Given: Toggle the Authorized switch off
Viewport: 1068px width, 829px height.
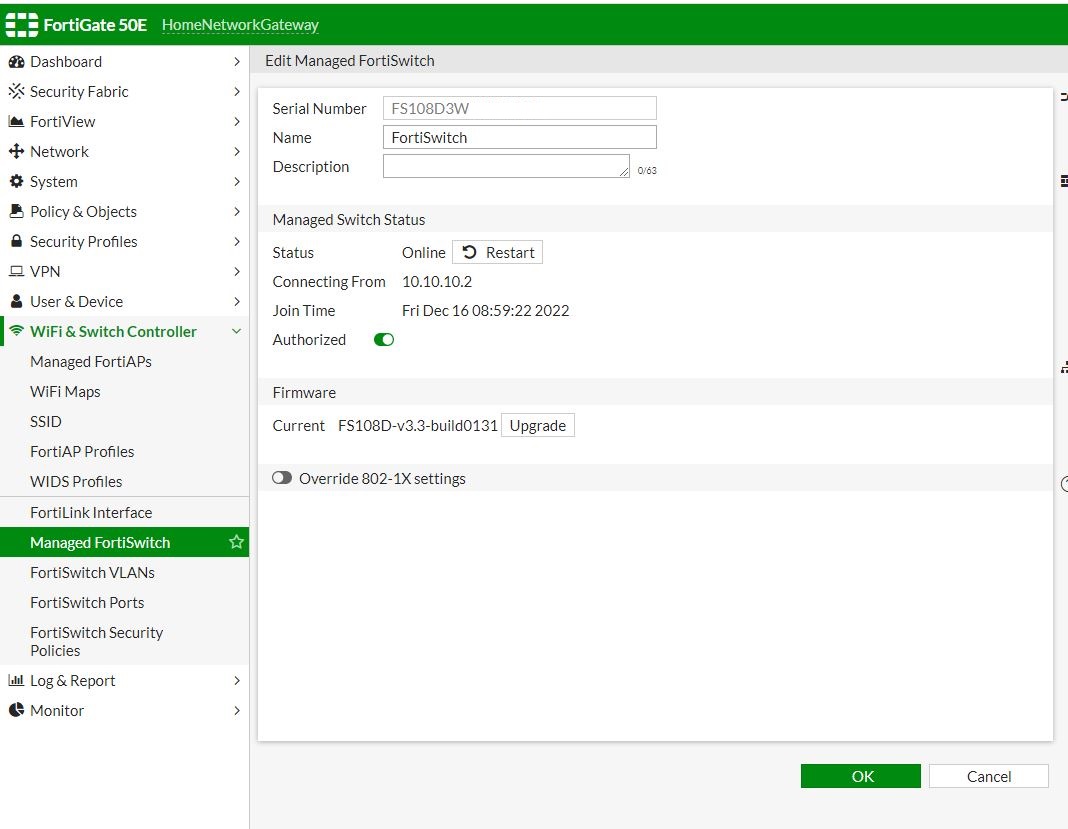Looking at the screenshot, I should coord(384,339).
